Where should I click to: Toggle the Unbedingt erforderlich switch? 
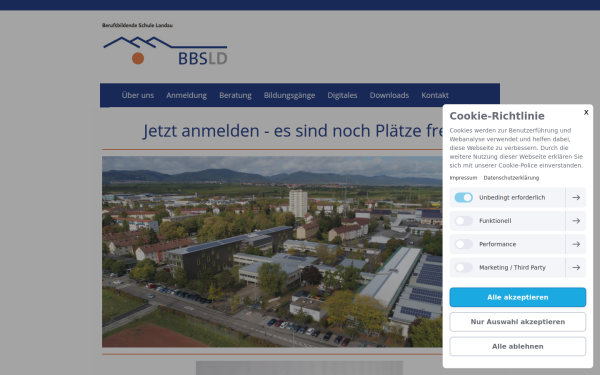(x=463, y=197)
